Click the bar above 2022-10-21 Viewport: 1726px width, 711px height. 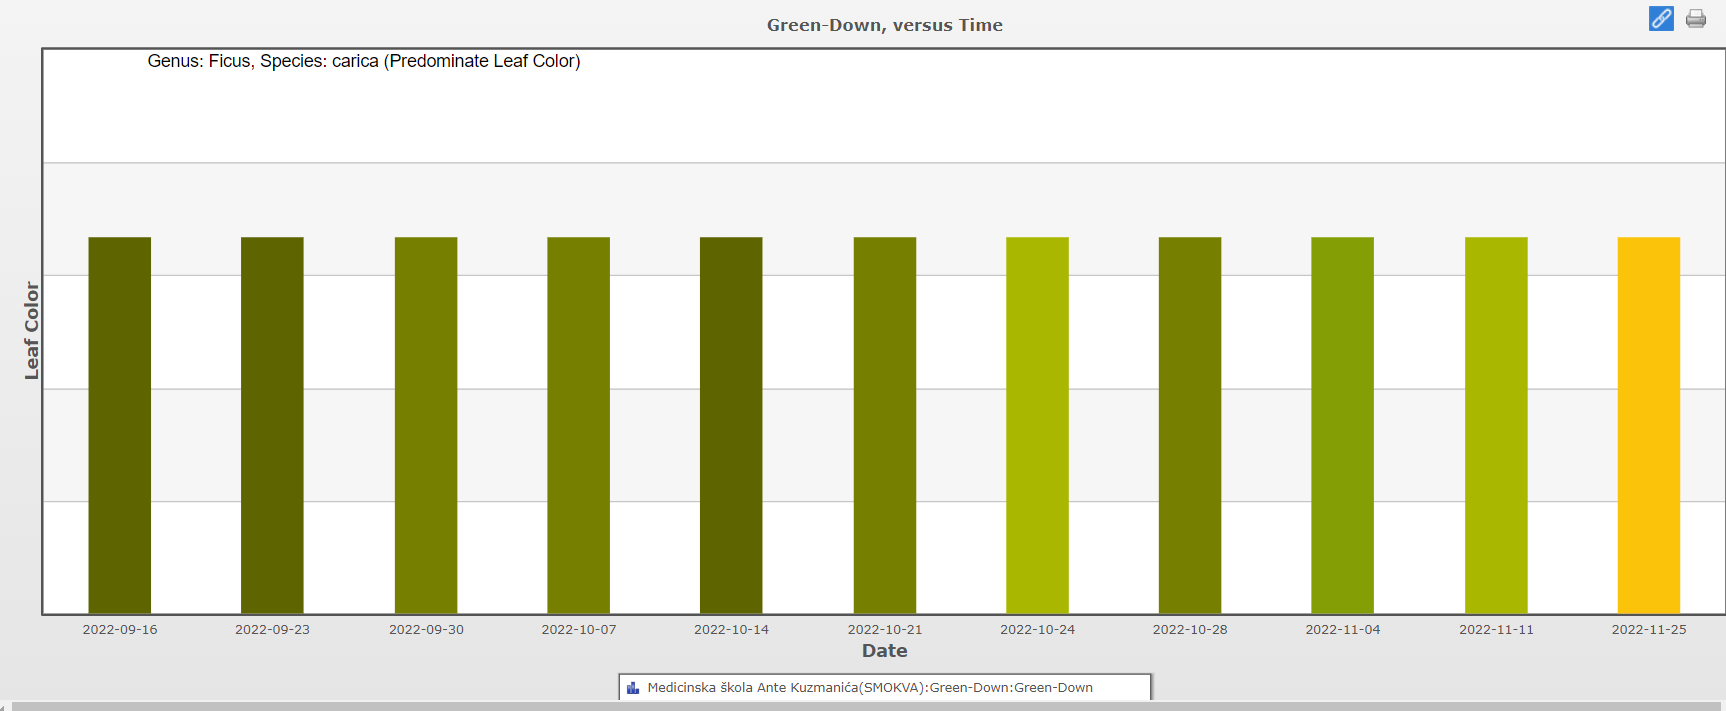pos(885,425)
